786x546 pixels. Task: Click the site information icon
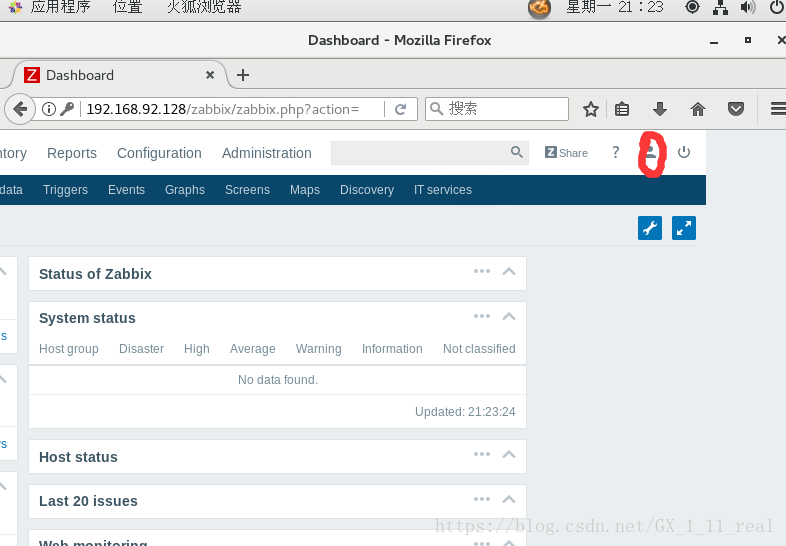49,109
